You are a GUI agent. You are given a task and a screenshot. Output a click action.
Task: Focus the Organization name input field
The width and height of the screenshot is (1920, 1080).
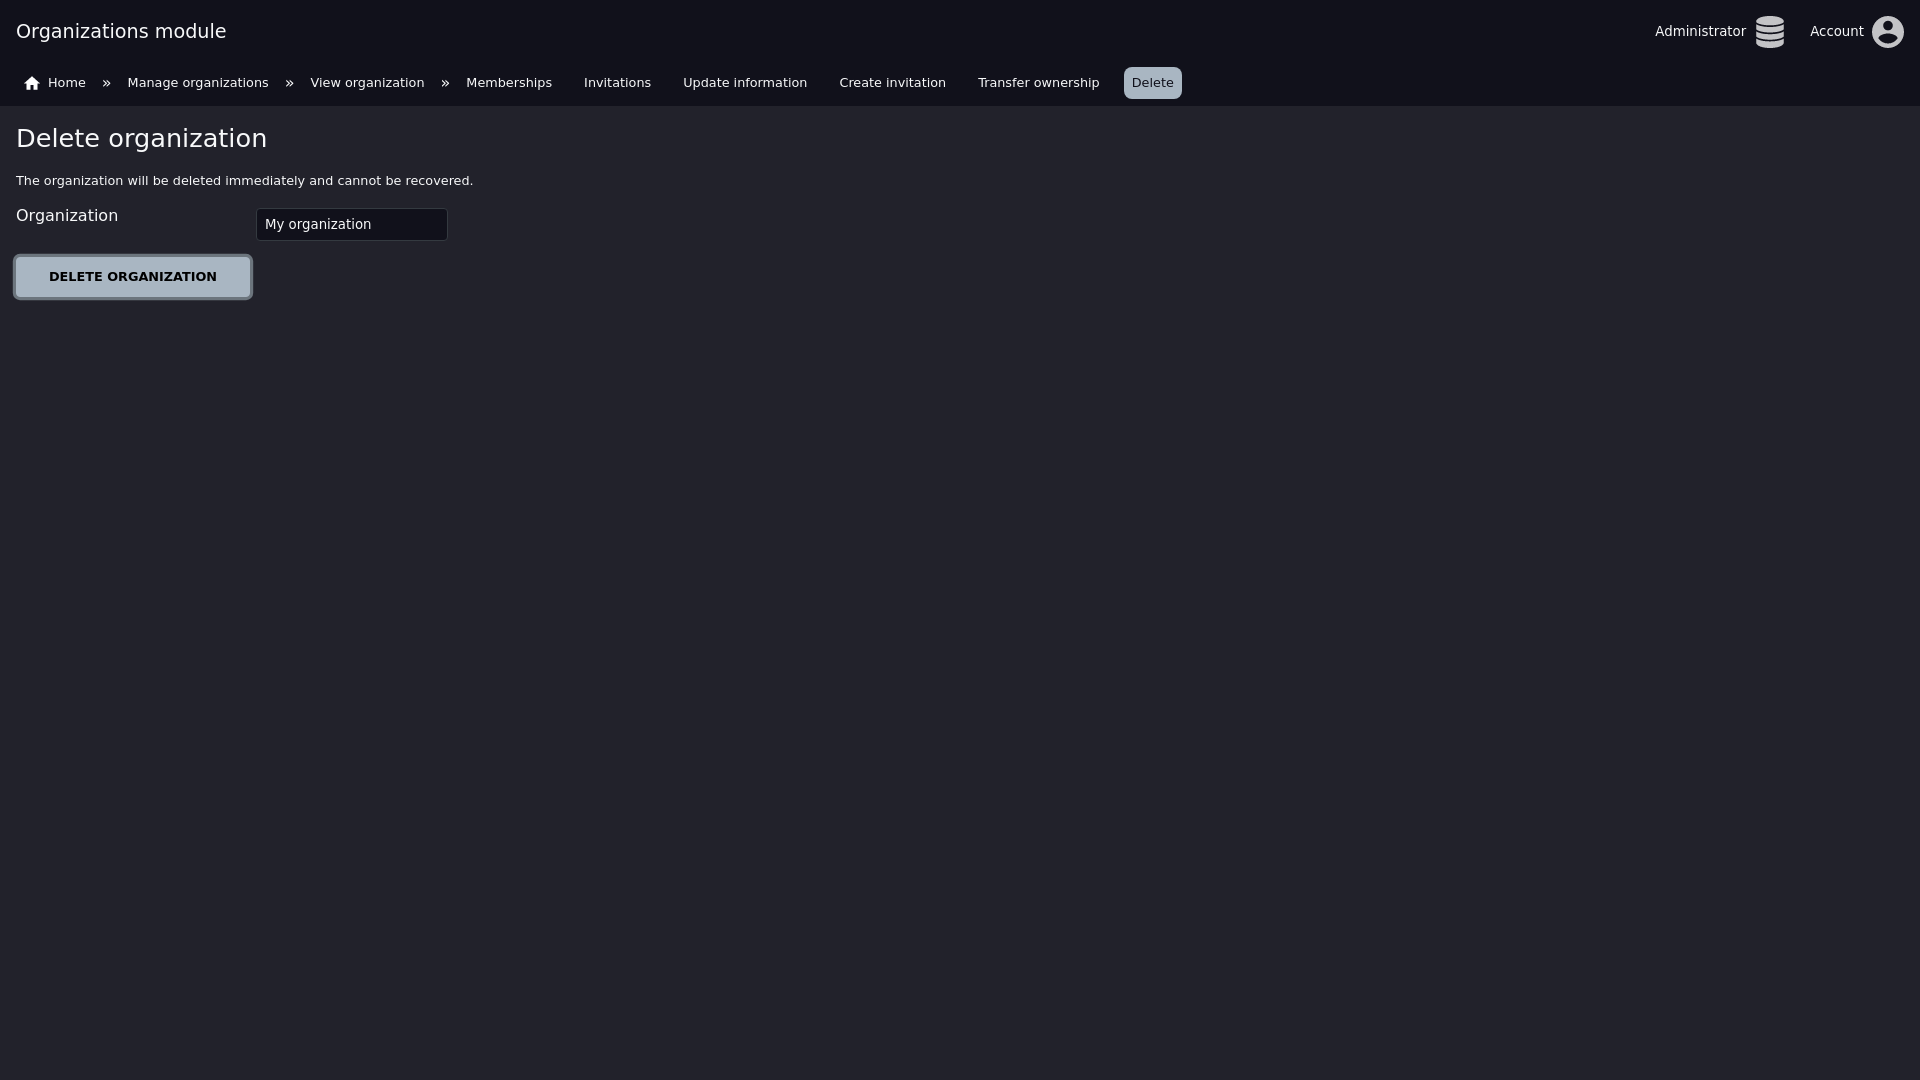(351, 224)
